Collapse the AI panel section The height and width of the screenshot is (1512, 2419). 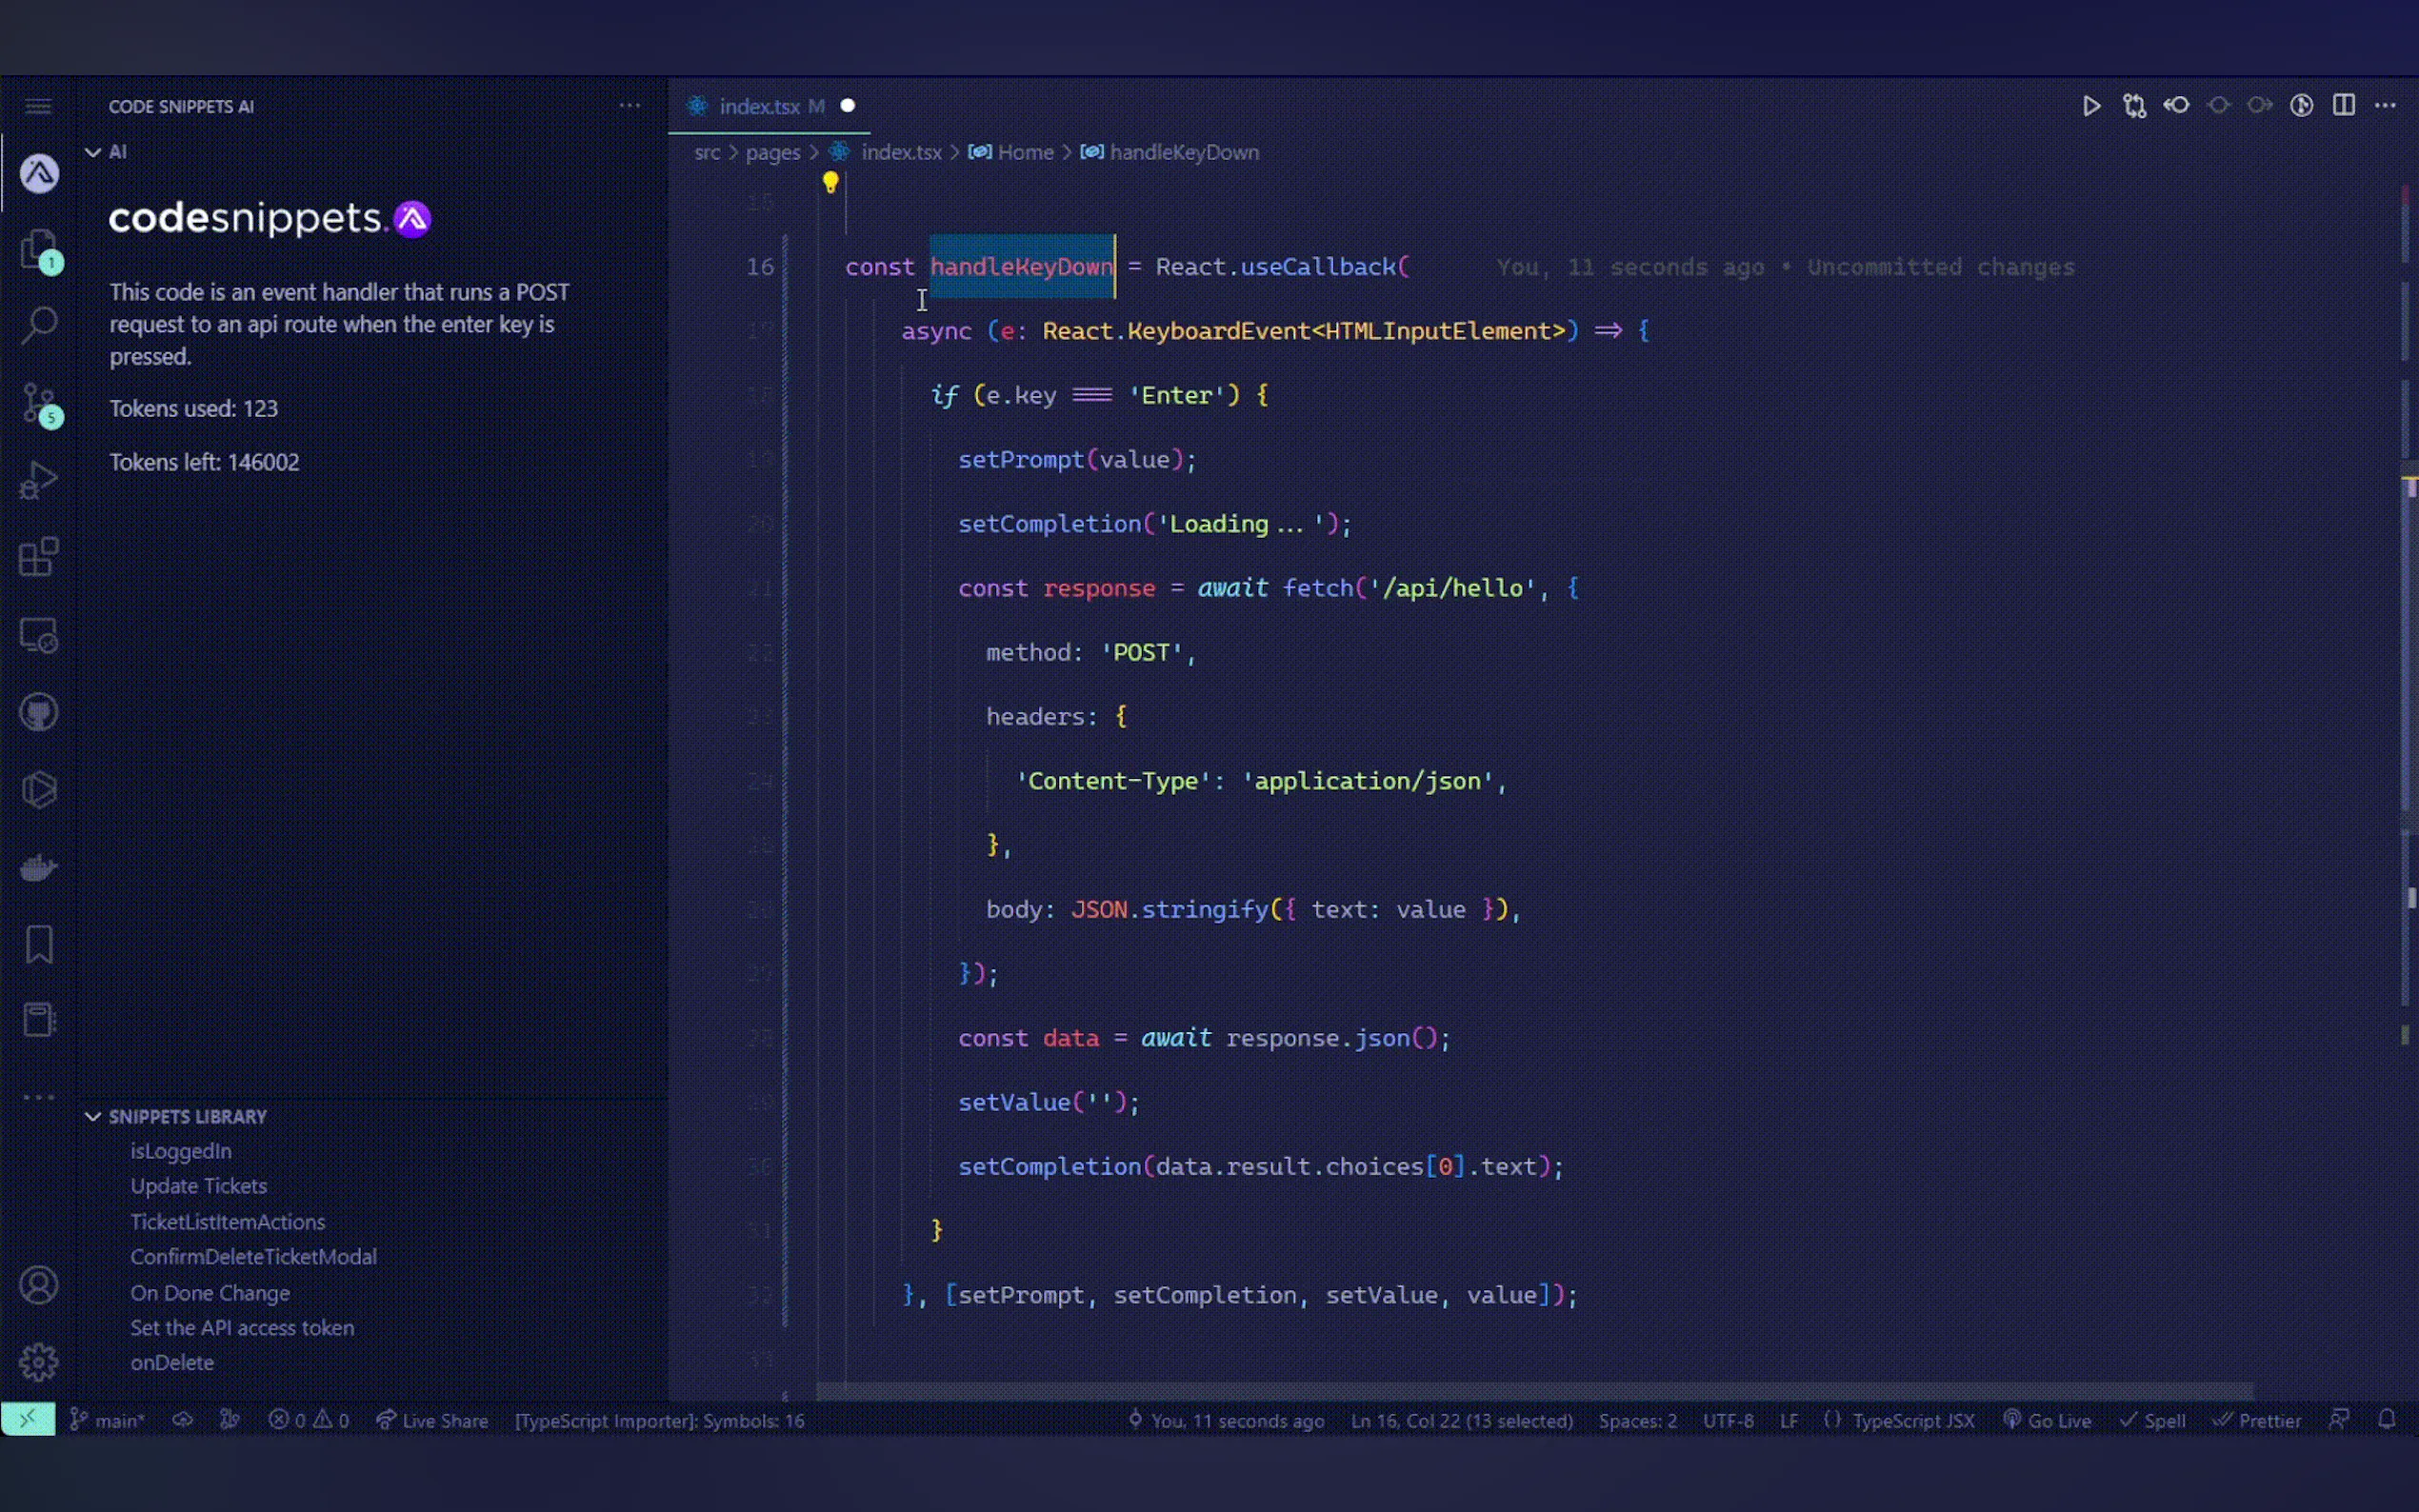(93, 152)
